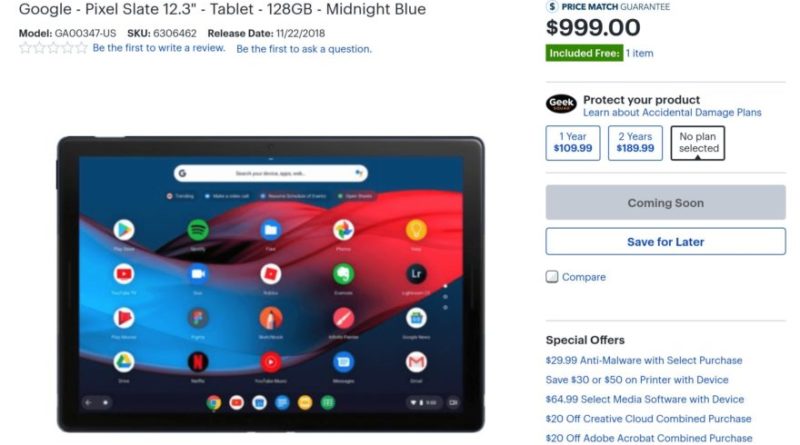Select the 1 Year $109.99 plan
Viewport: 800px width, 445px height.
(x=573, y=143)
